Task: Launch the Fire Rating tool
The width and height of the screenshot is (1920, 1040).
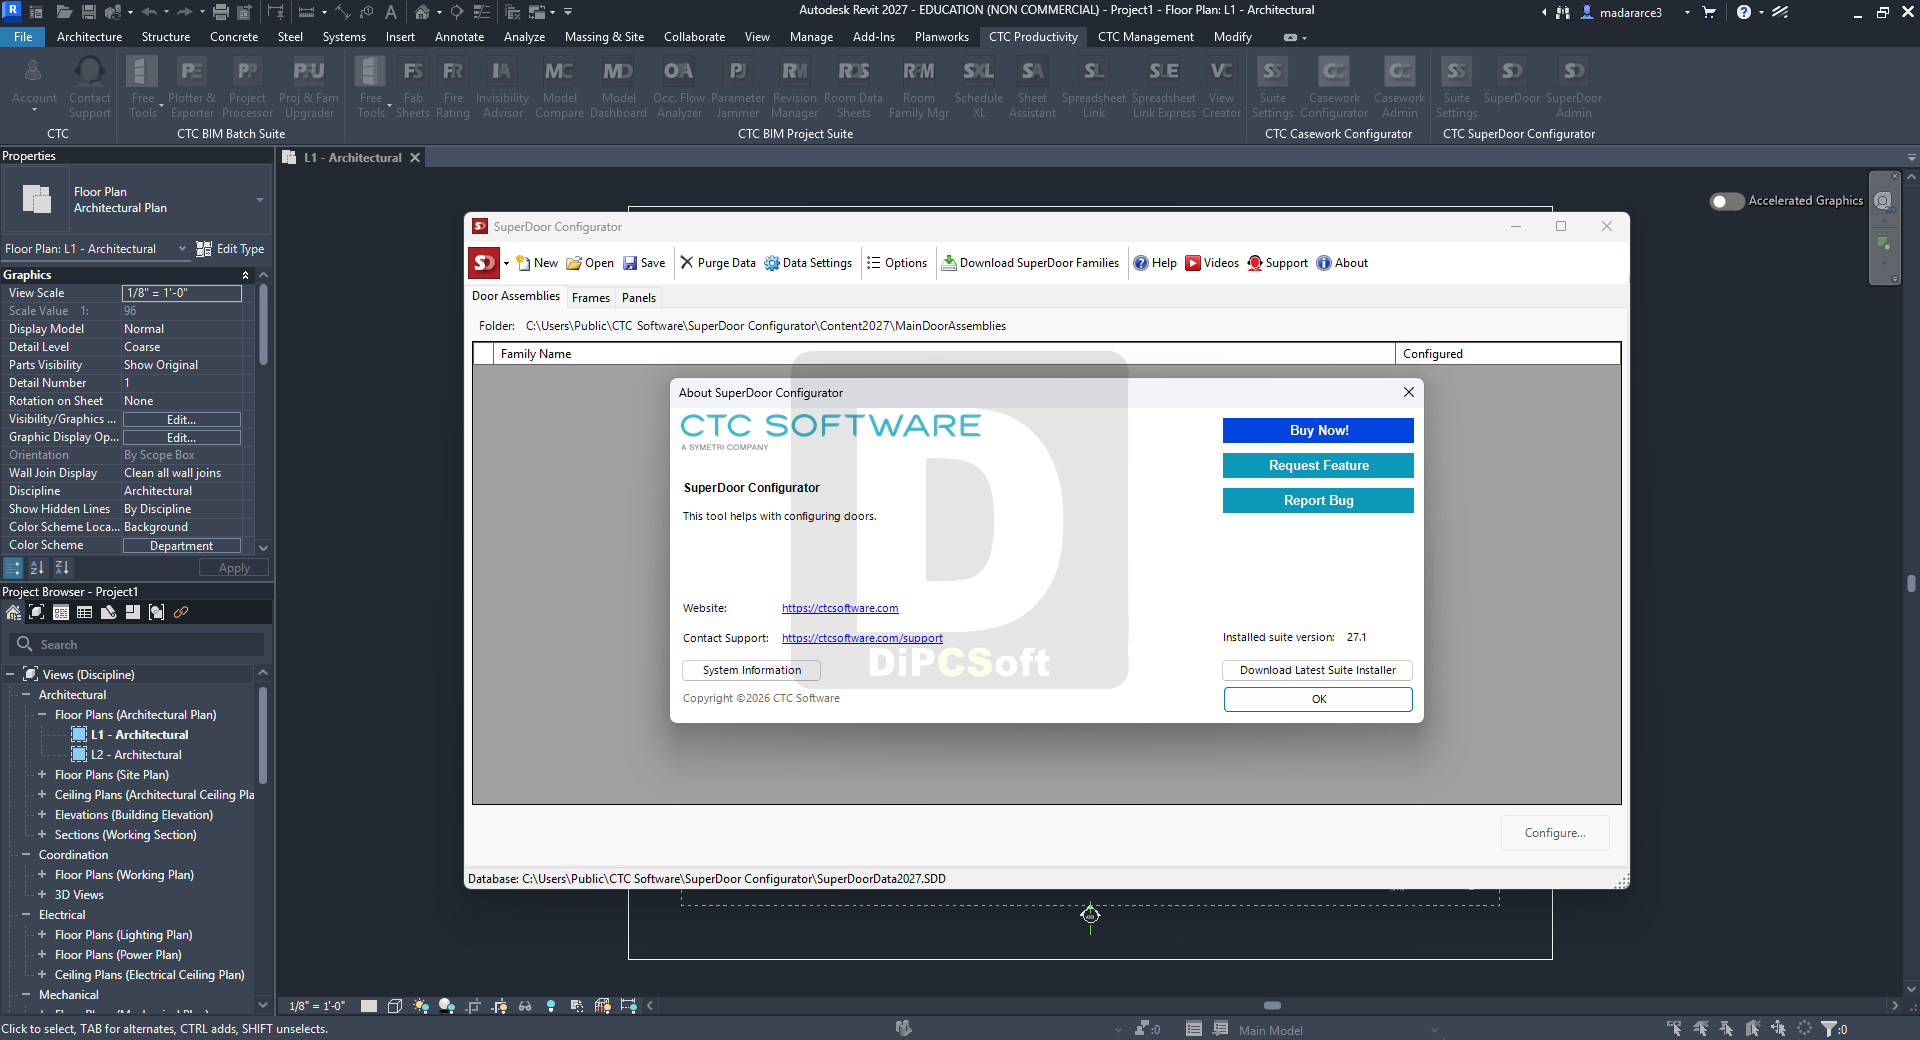Action: [453, 88]
